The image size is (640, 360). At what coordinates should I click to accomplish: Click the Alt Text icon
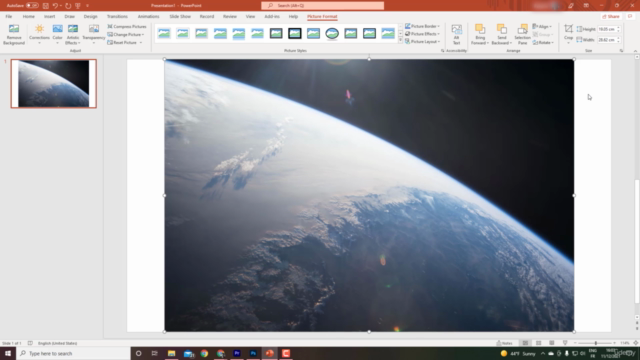(456, 29)
